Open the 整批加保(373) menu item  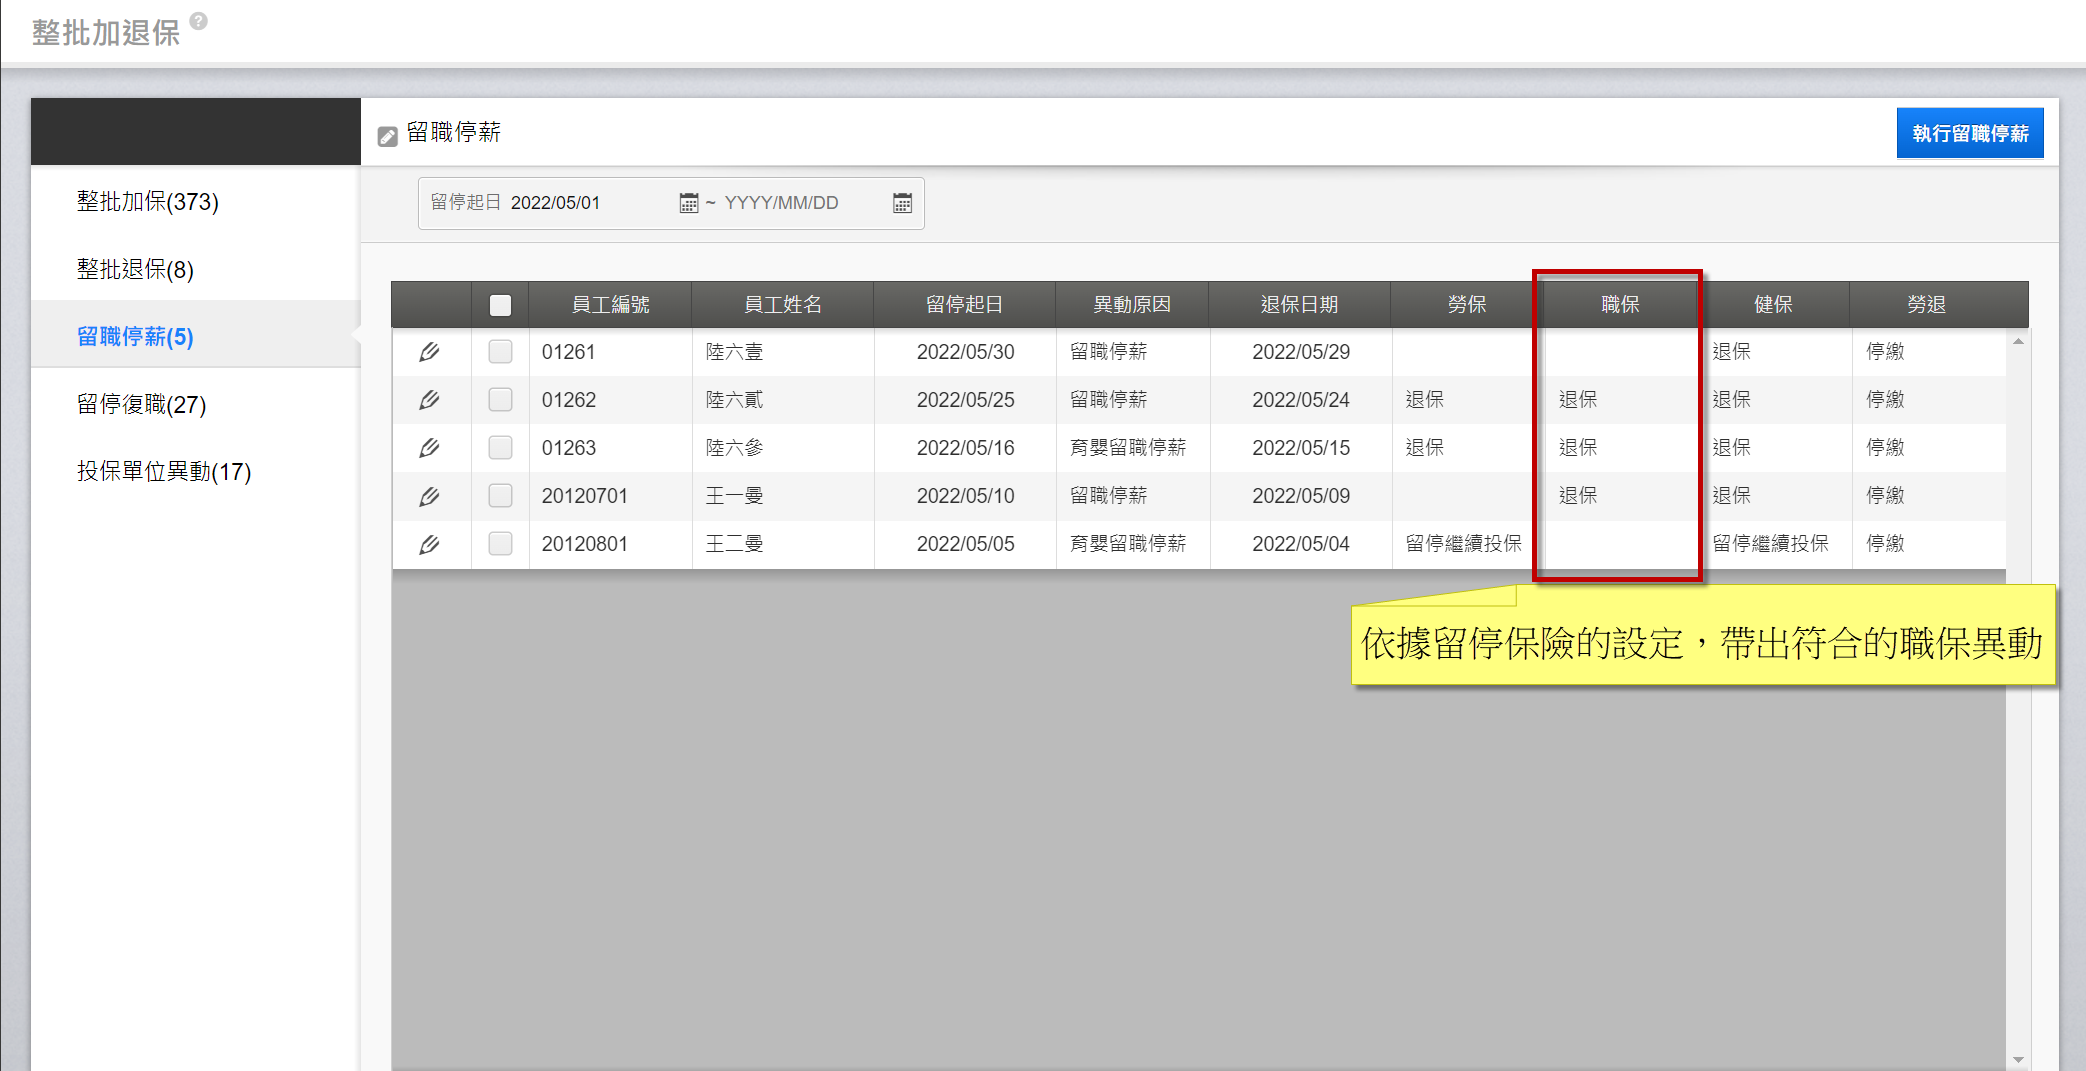pos(148,202)
